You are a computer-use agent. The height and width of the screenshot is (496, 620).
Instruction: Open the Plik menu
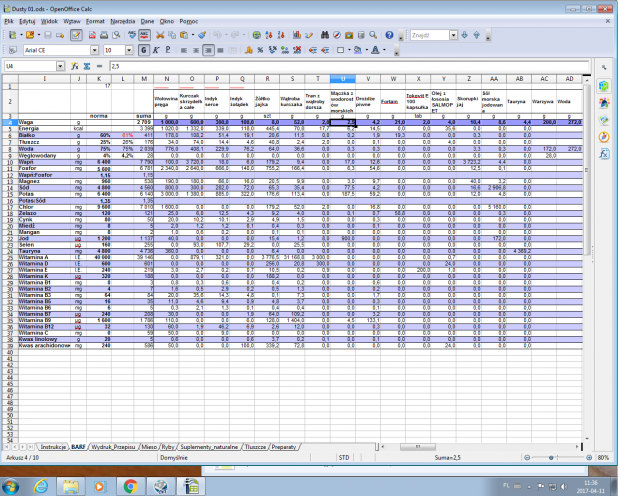pyautogui.click(x=9, y=21)
